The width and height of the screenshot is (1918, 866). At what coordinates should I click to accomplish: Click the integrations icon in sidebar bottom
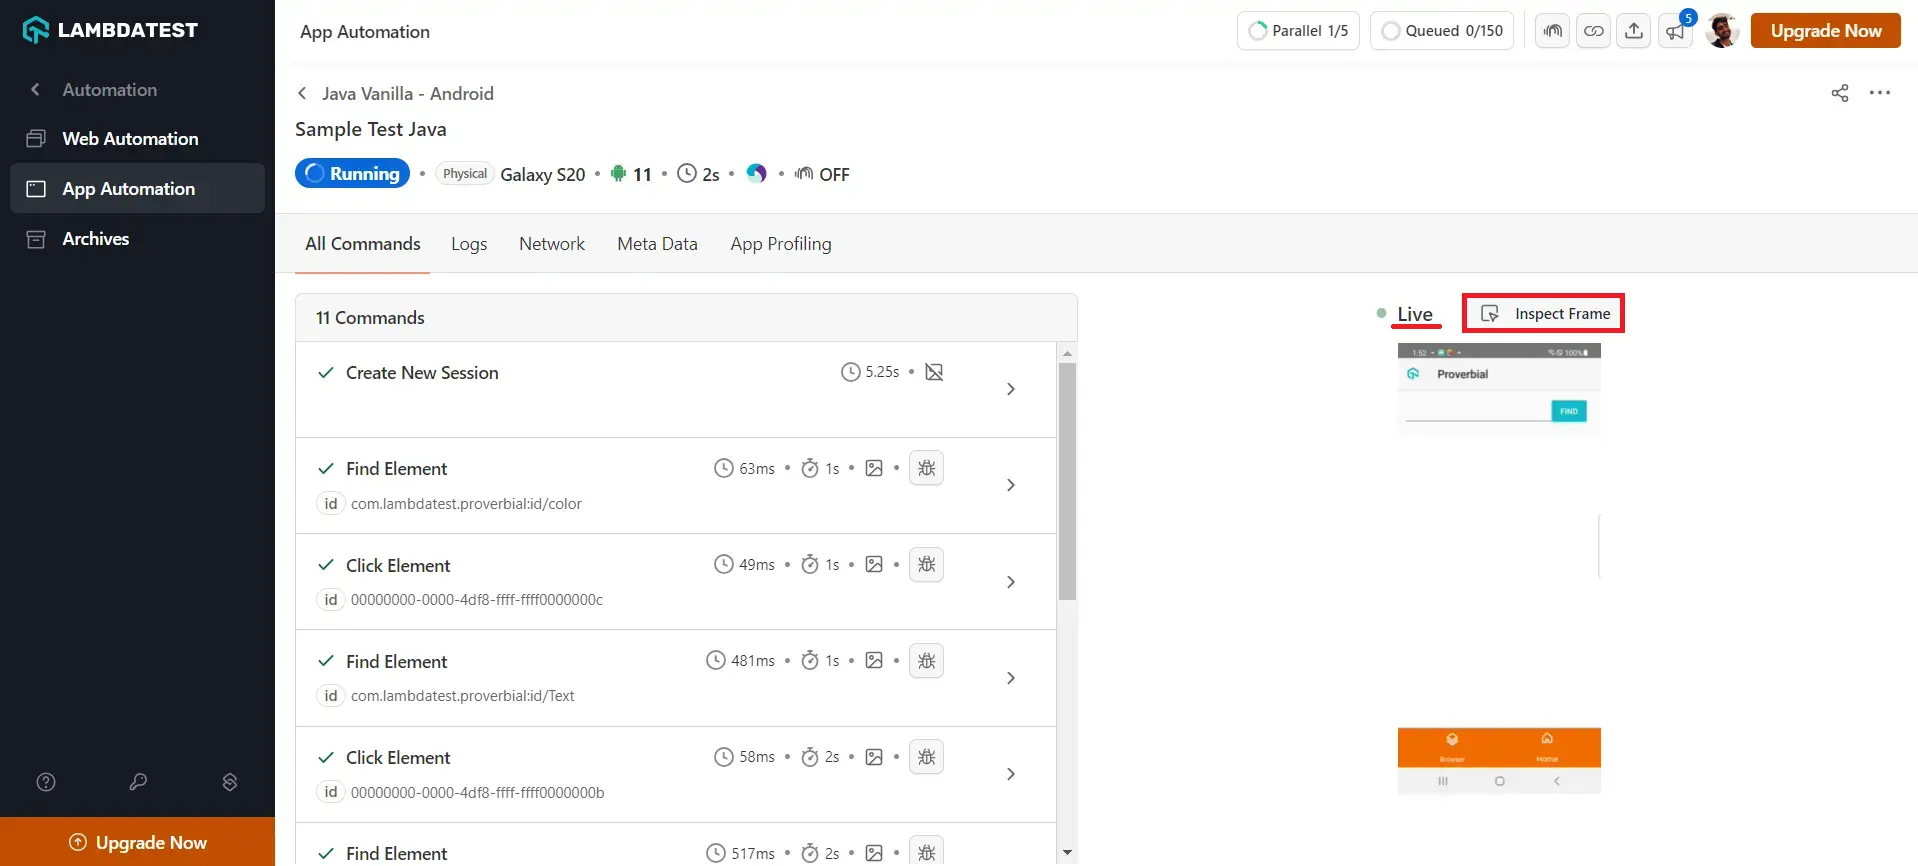(230, 782)
